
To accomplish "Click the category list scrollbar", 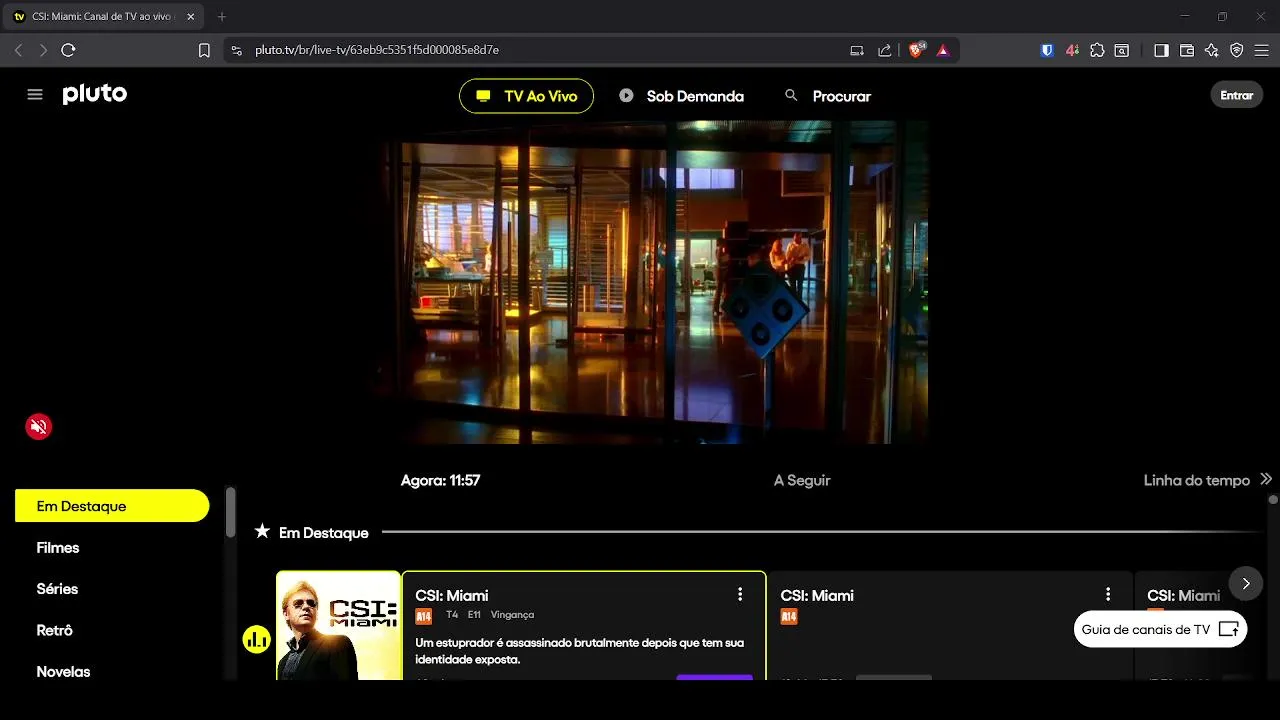I will tap(231, 512).
